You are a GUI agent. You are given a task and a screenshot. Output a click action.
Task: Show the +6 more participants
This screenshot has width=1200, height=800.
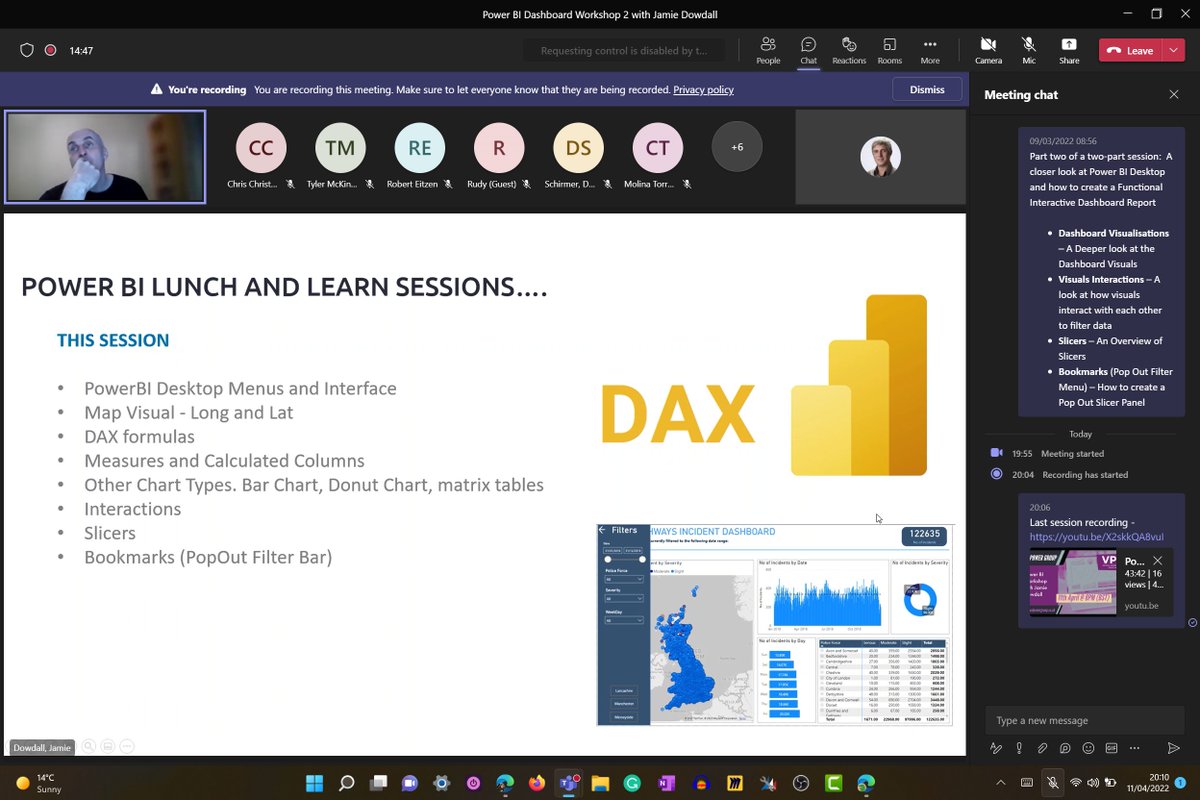tap(737, 147)
